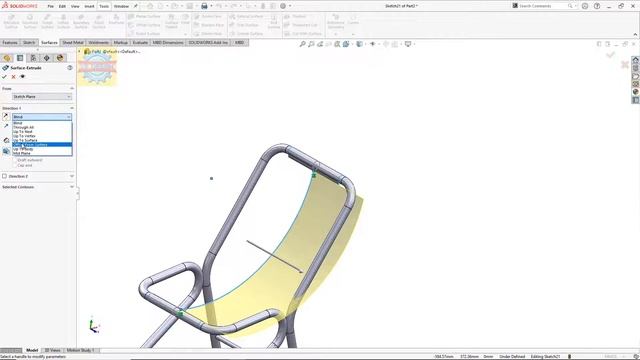Open Surface-Extrude help question mark
The image size is (640, 360).
(70, 68)
